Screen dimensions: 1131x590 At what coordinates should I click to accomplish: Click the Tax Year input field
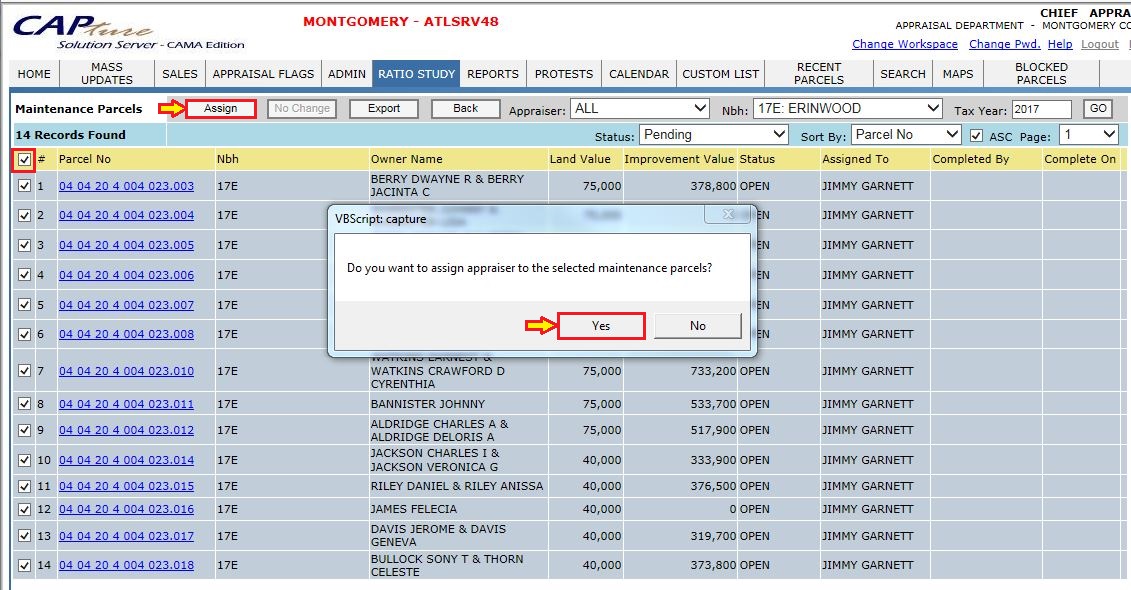(1041, 110)
